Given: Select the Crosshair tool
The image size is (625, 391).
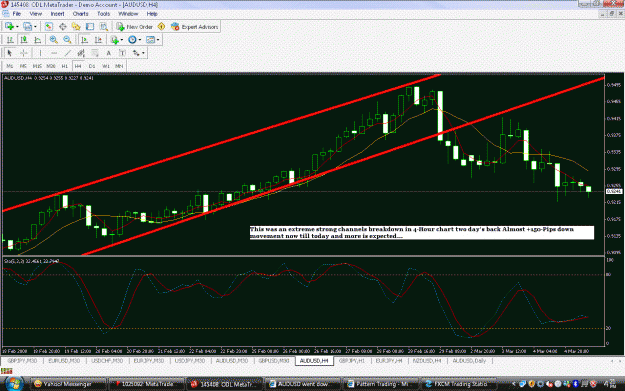Looking at the screenshot, I should (24, 53).
